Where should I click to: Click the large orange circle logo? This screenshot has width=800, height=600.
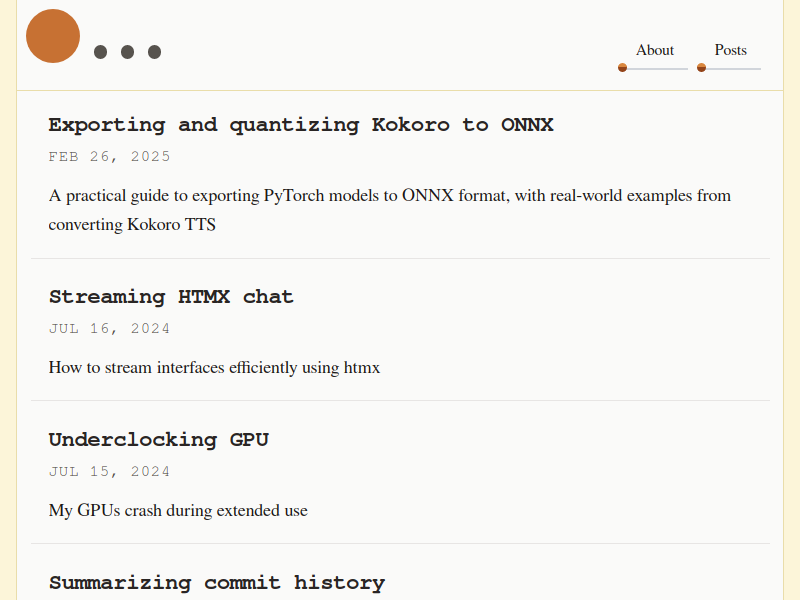(x=53, y=36)
